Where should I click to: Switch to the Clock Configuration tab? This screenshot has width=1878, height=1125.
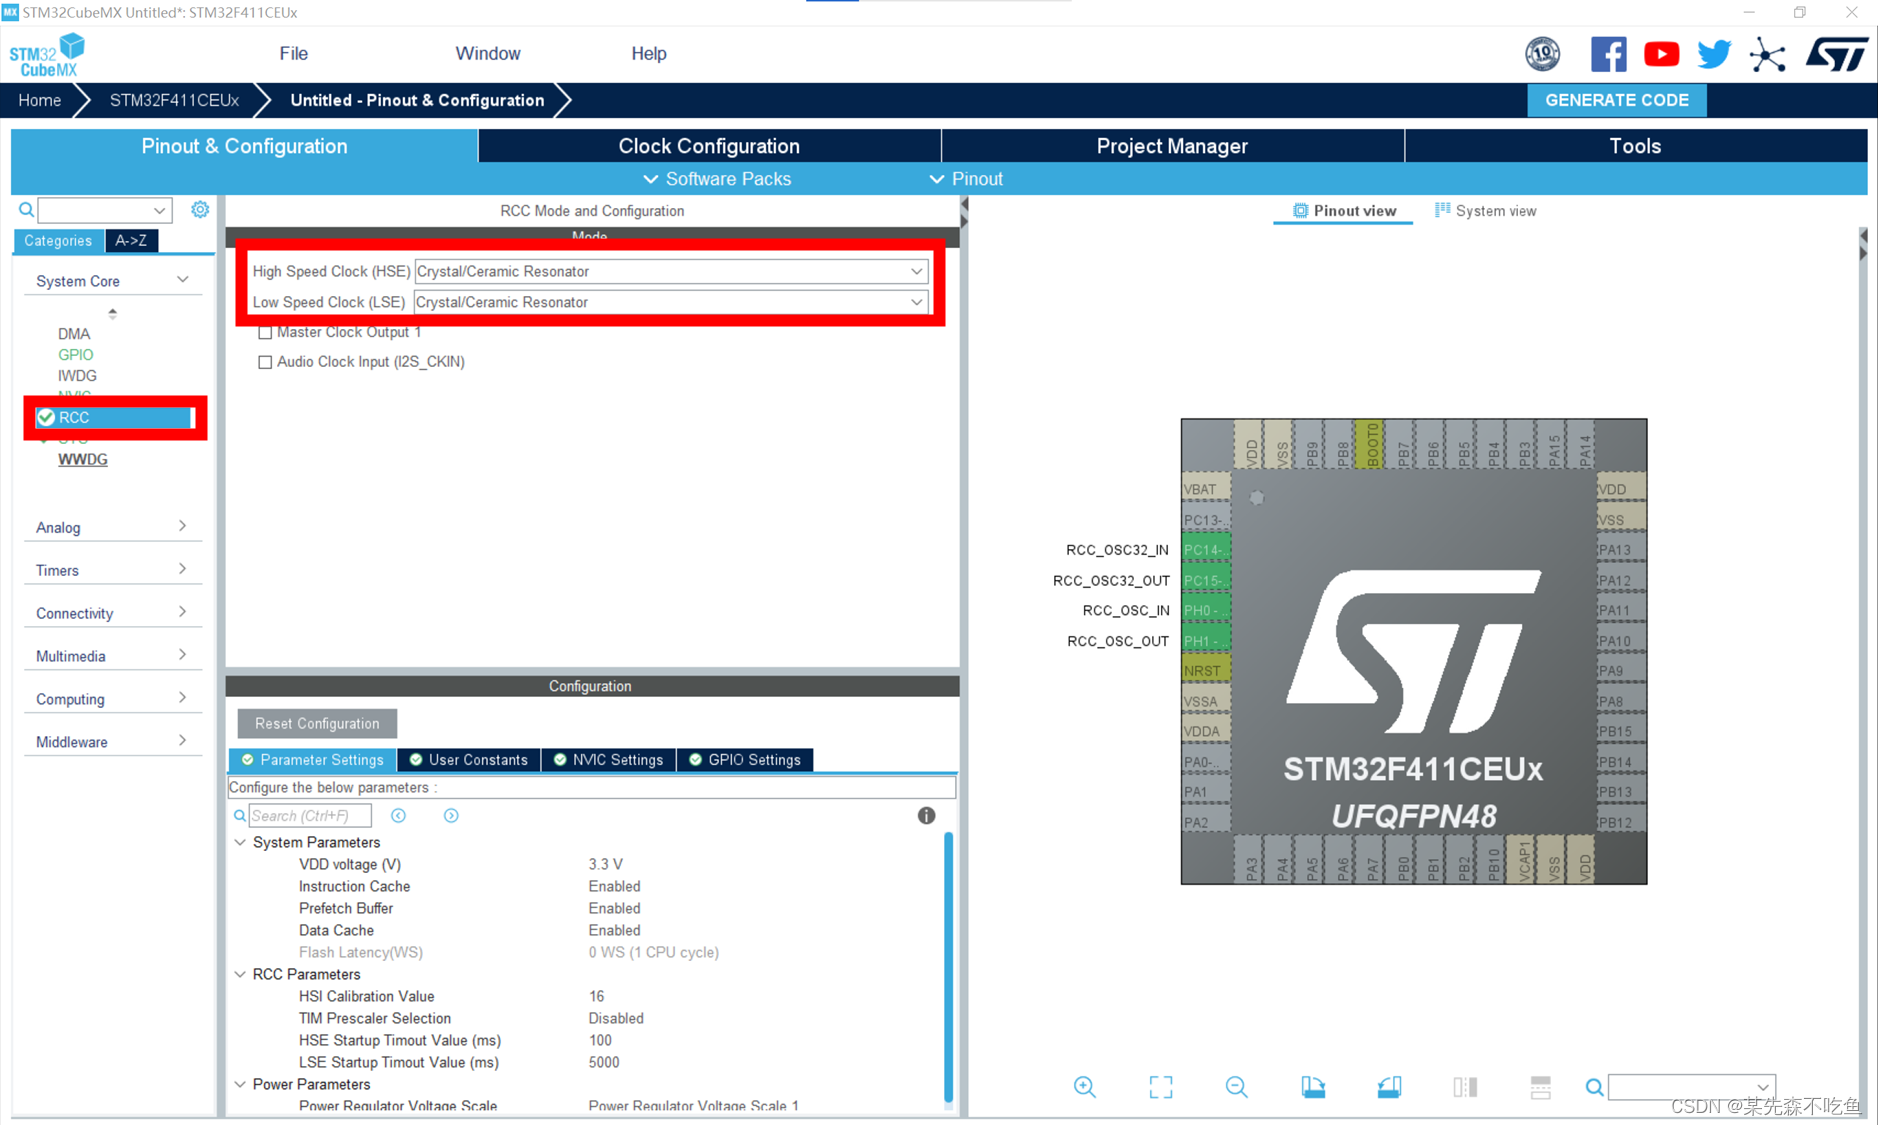click(x=709, y=146)
